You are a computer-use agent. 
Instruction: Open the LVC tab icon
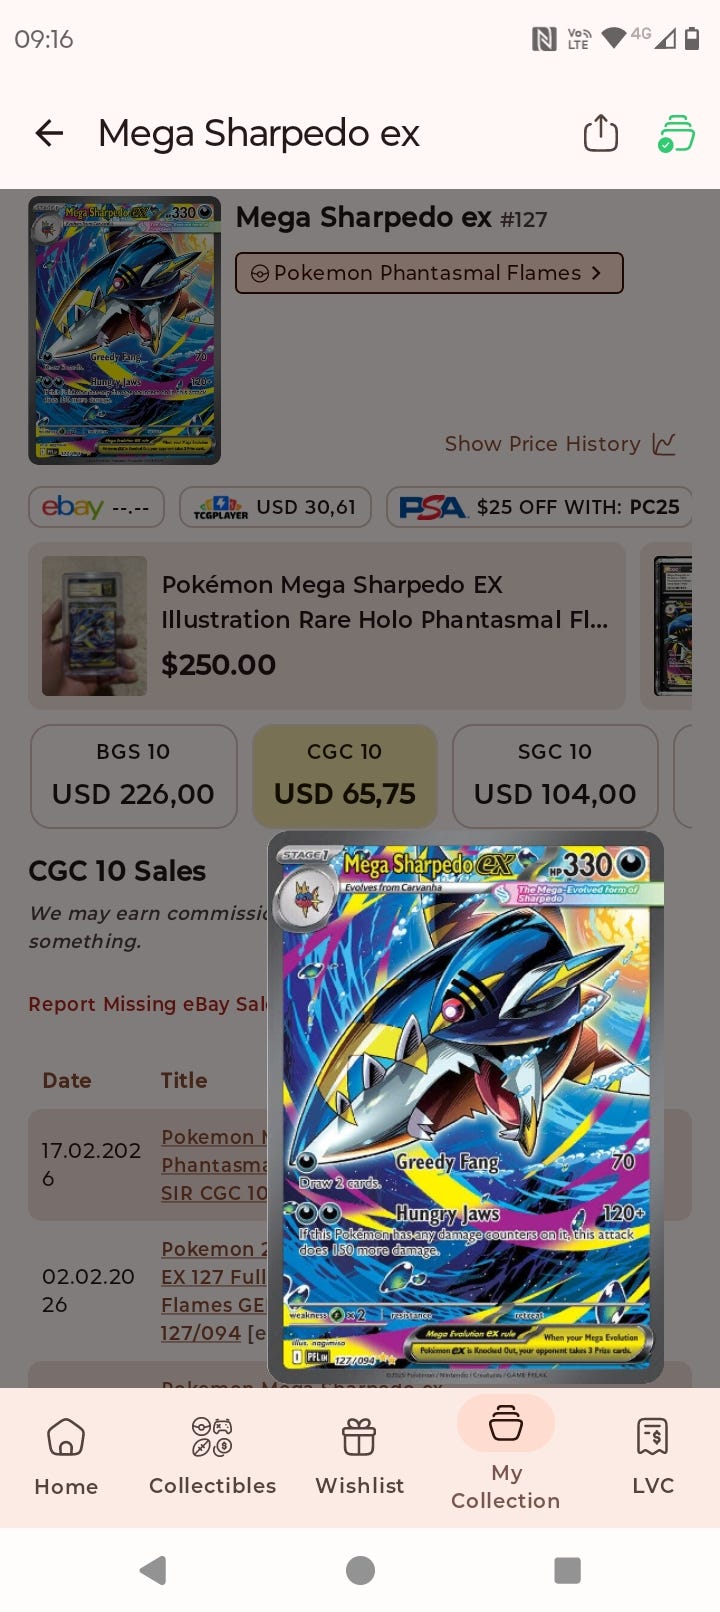pyautogui.click(x=653, y=1437)
